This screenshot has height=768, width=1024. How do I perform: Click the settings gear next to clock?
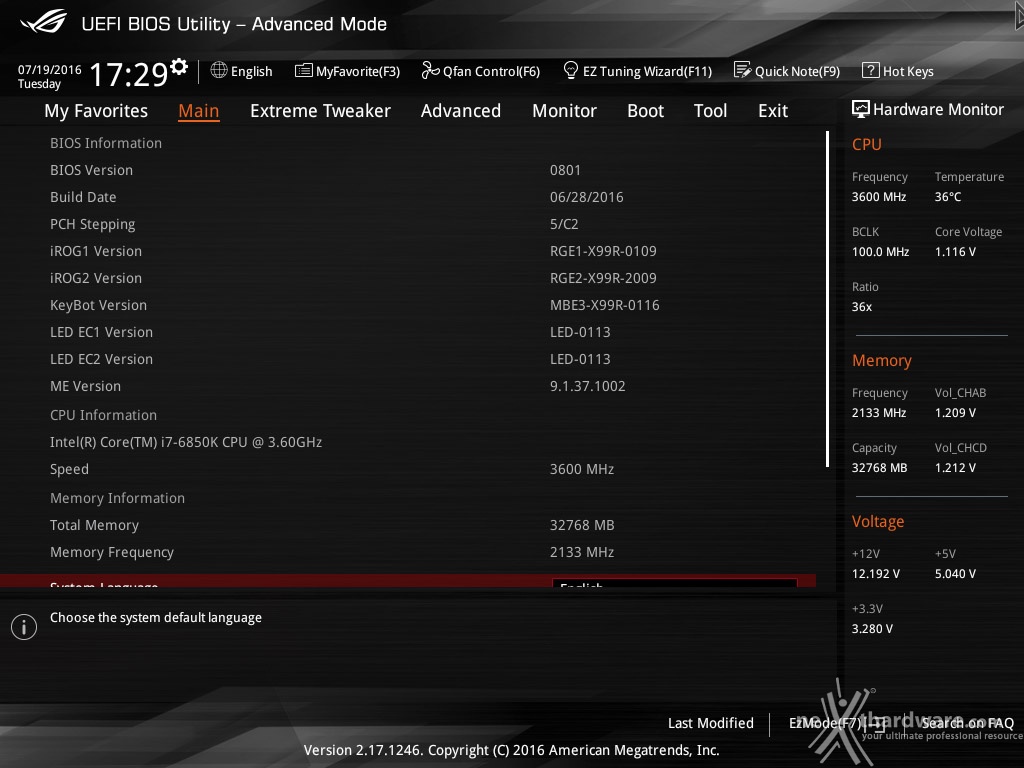pos(179,67)
